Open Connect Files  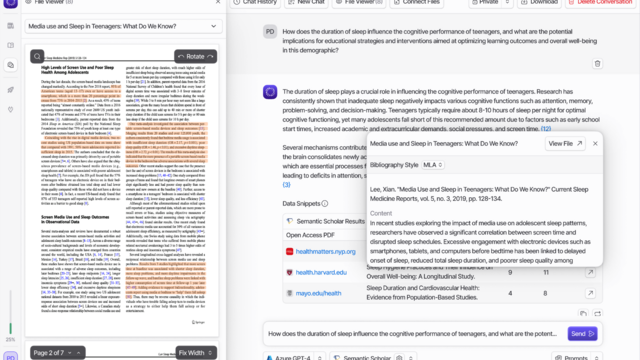pos(417,2)
